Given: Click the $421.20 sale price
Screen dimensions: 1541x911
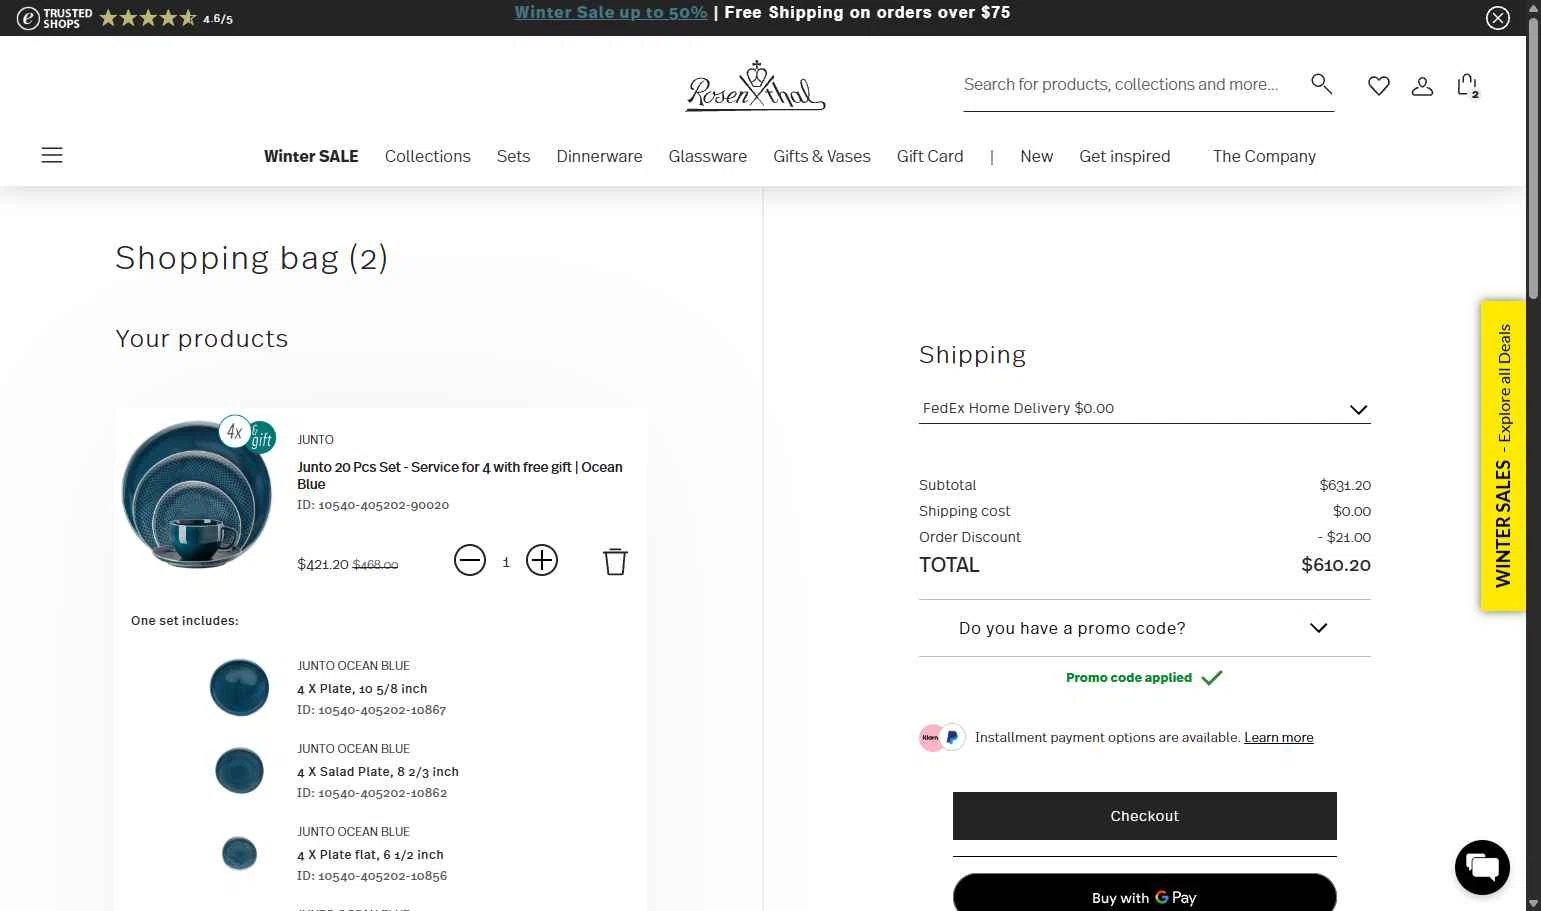Looking at the screenshot, I should [x=323, y=564].
